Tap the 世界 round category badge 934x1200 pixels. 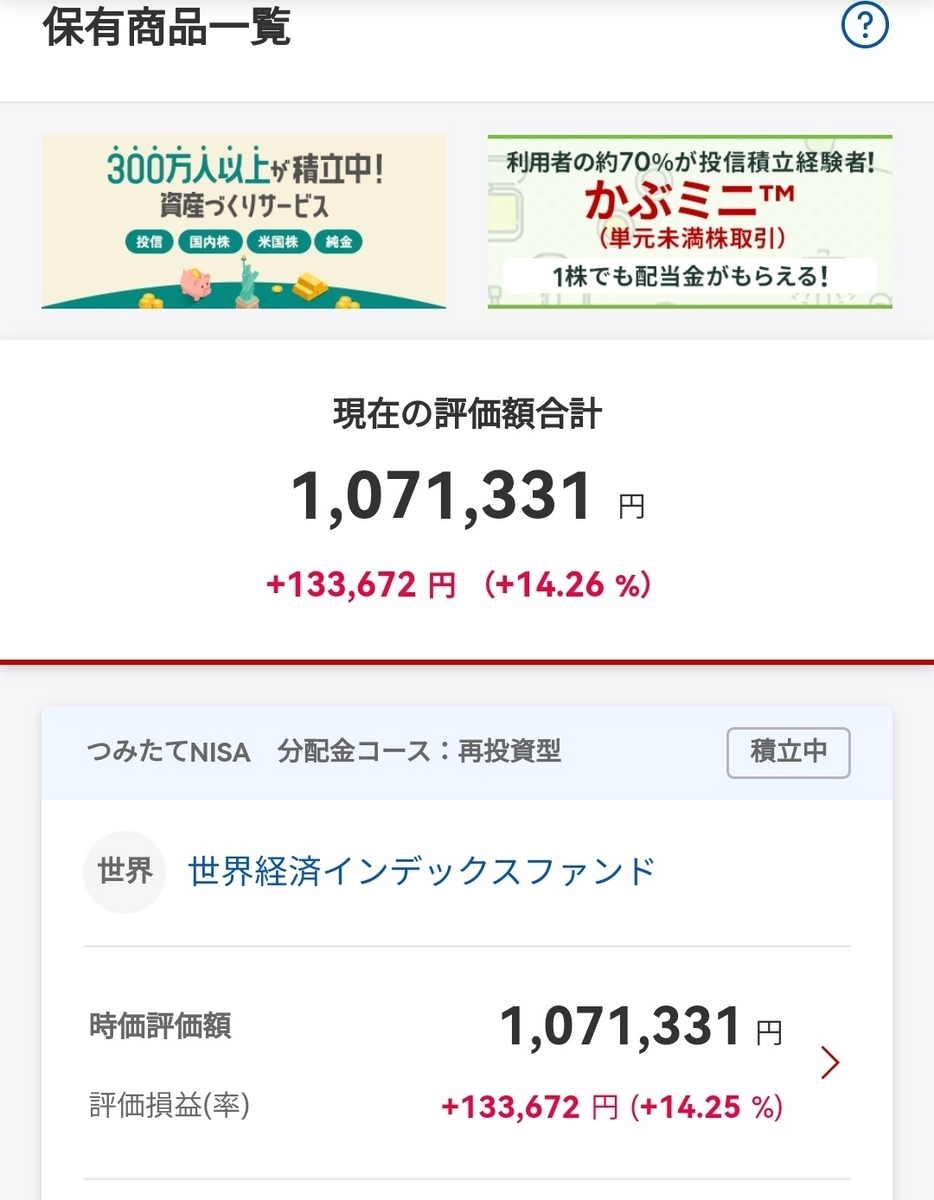click(124, 872)
